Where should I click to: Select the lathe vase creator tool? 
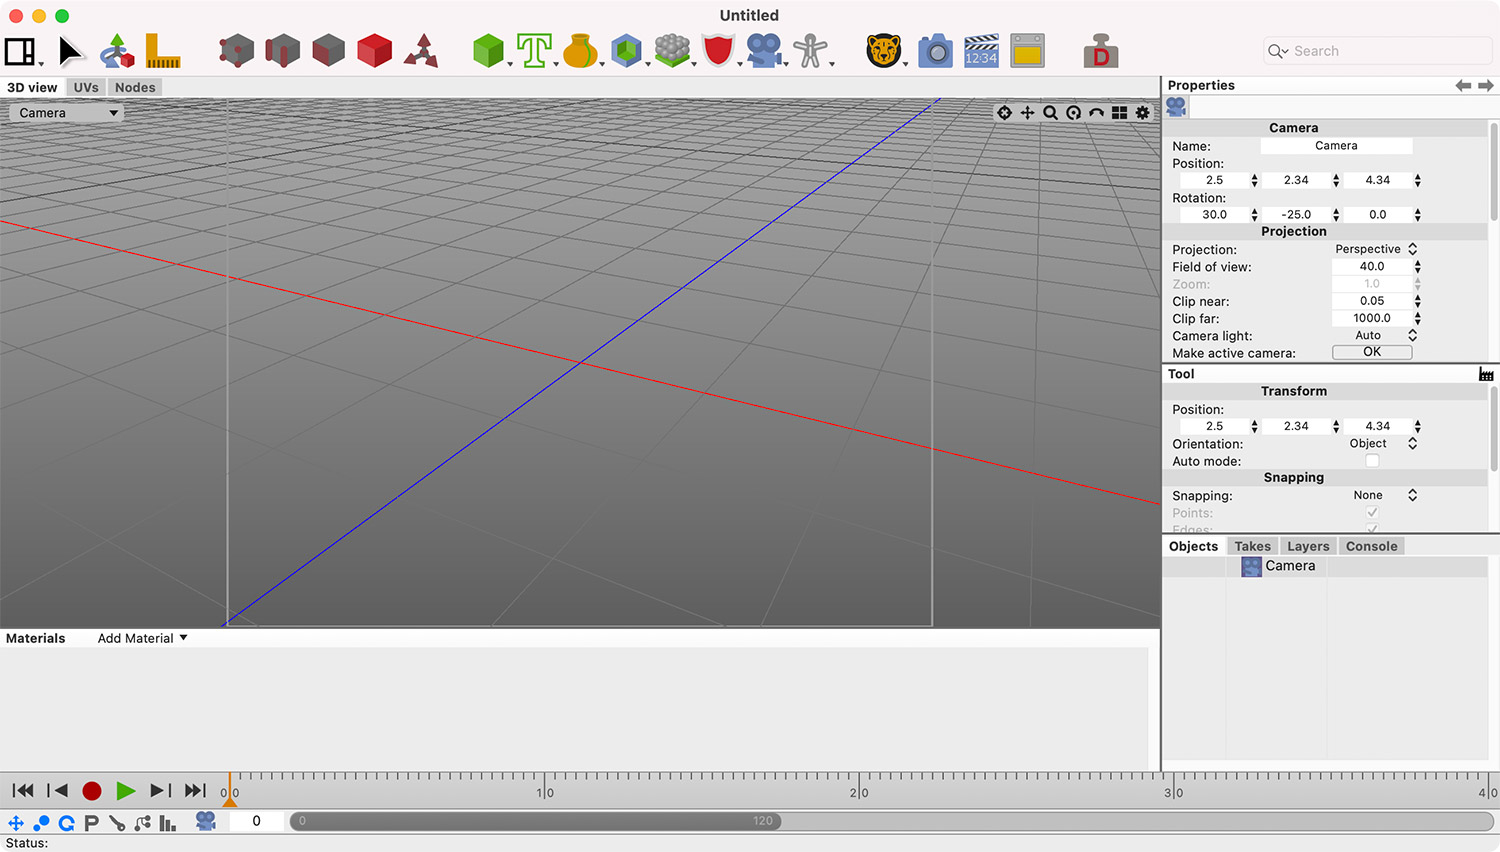coord(582,50)
